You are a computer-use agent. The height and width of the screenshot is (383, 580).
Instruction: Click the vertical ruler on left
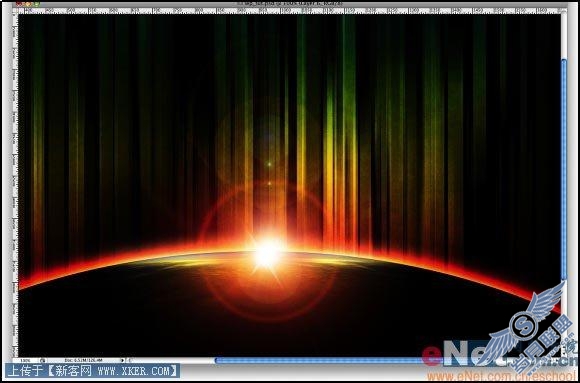point(15,185)
